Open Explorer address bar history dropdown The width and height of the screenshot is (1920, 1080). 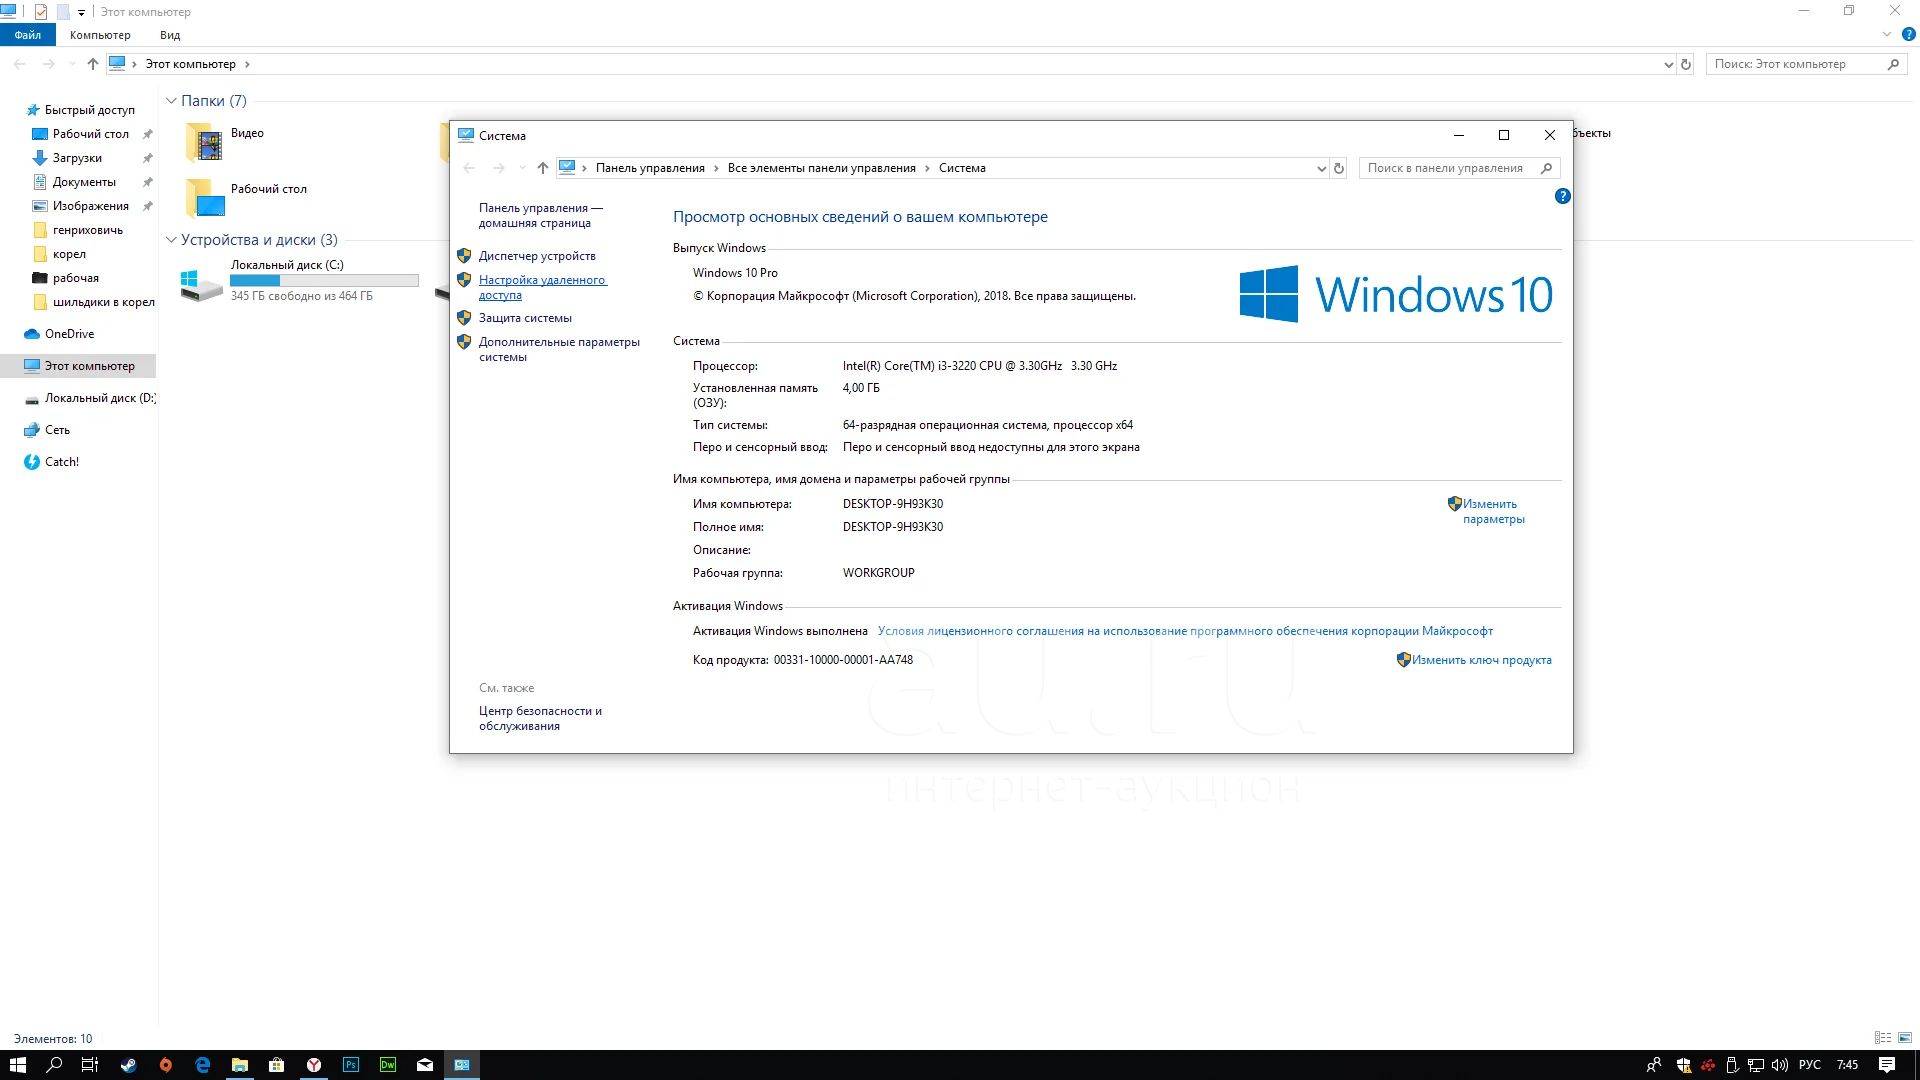1668,64
